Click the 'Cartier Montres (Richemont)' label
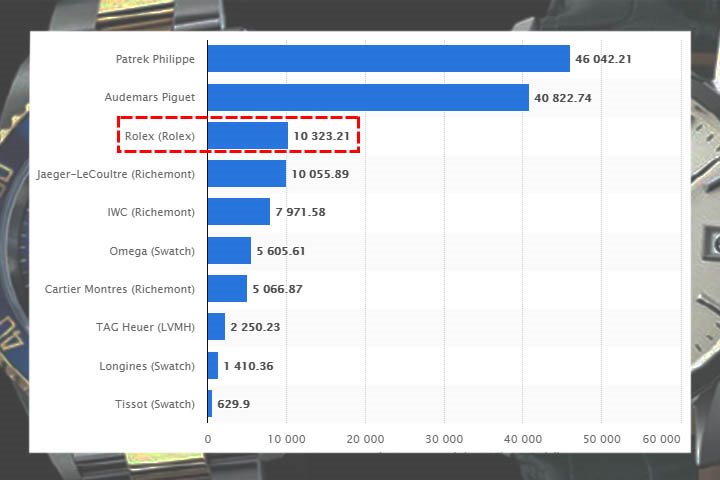720x480 pixels. coord(119,289)
